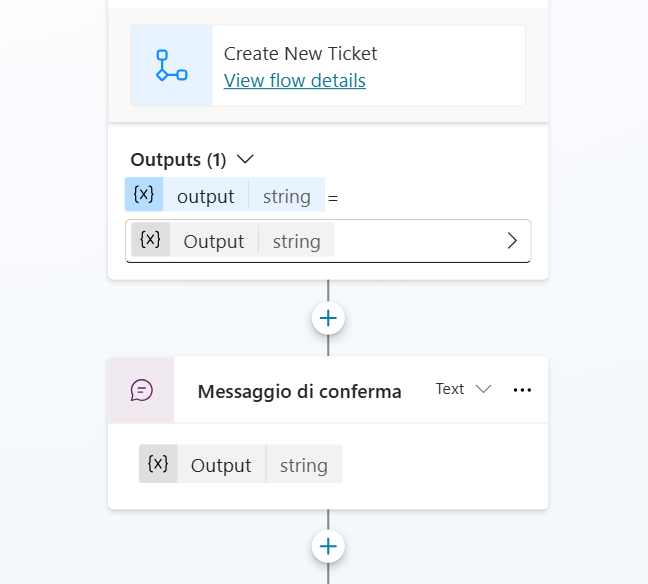The width and height of the screenshot is (648, 584).
Task: Click the message node speech bubble icon
Action: tap(142, 390)
